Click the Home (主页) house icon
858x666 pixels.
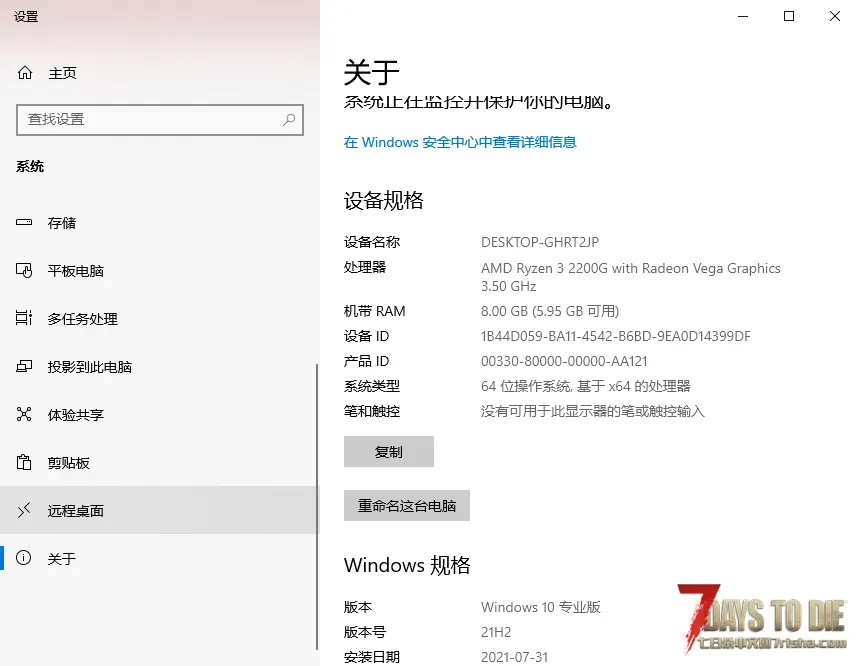click(25, 73)
